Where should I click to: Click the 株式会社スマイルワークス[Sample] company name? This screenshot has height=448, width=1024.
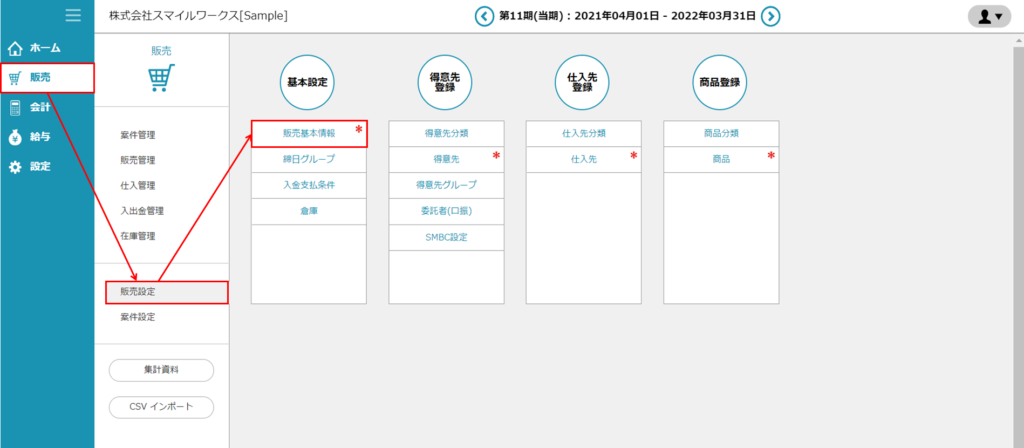pos(198,16)
